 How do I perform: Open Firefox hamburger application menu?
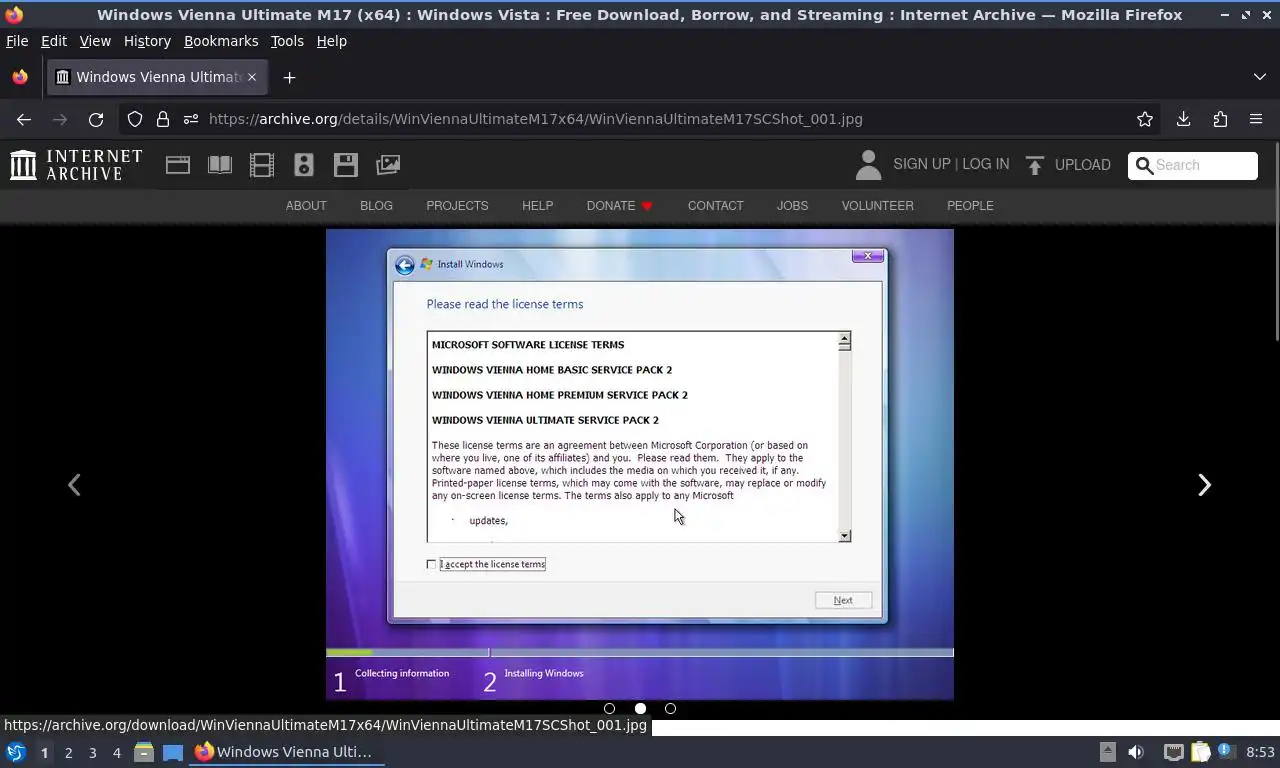(1256, 119)
